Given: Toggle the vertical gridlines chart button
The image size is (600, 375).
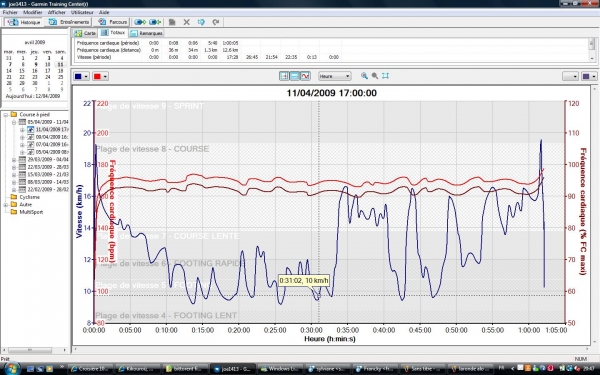Looking at the screenshot, I should click(284, 76).
